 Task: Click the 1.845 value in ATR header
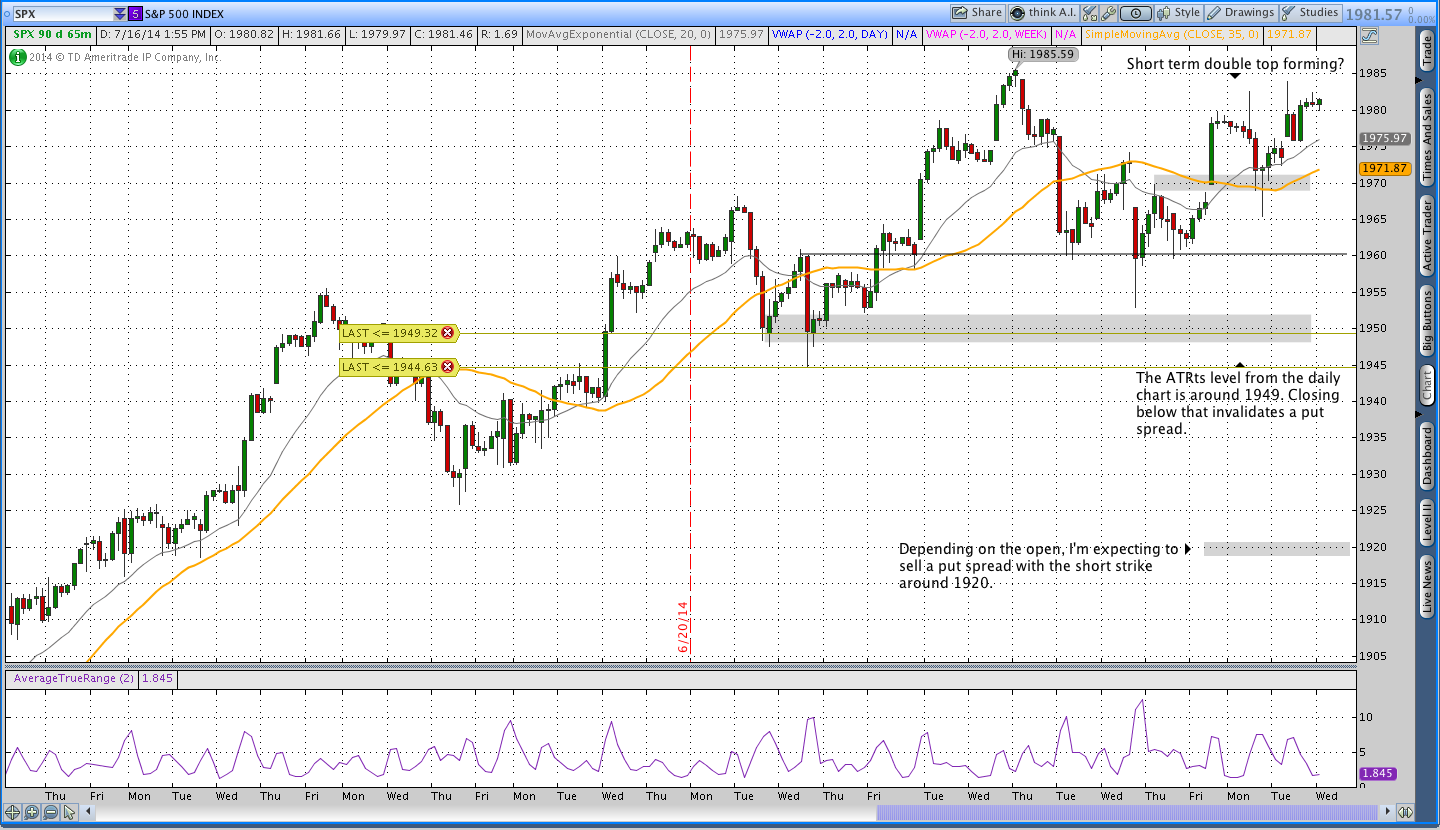[x=157, y=678]
